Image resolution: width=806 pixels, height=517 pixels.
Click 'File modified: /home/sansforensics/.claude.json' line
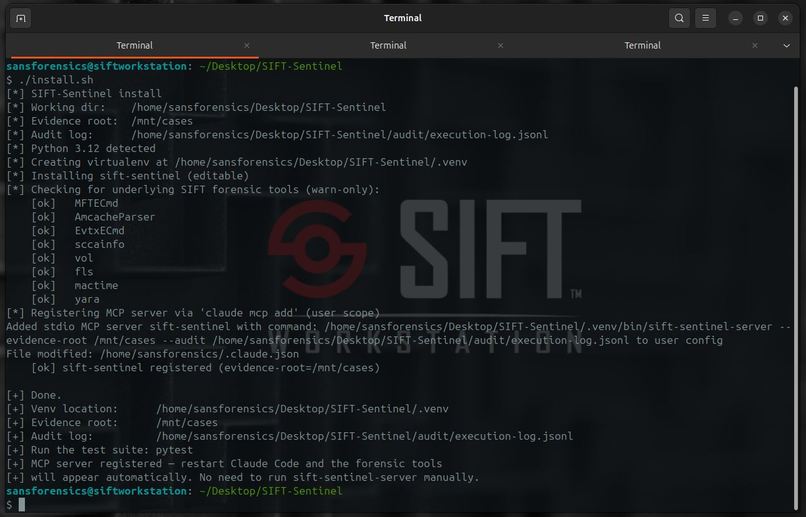coord(153,354)
